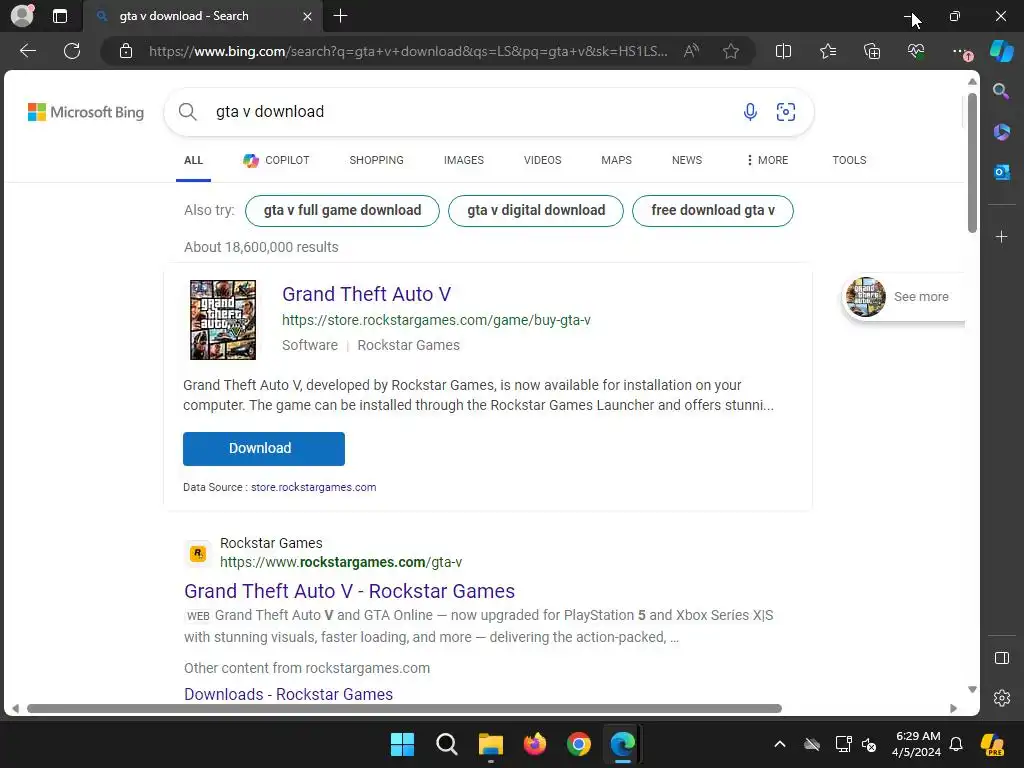1024x768 pixels.
Task: Add this page to favorites star
Action: pos(731,51)
